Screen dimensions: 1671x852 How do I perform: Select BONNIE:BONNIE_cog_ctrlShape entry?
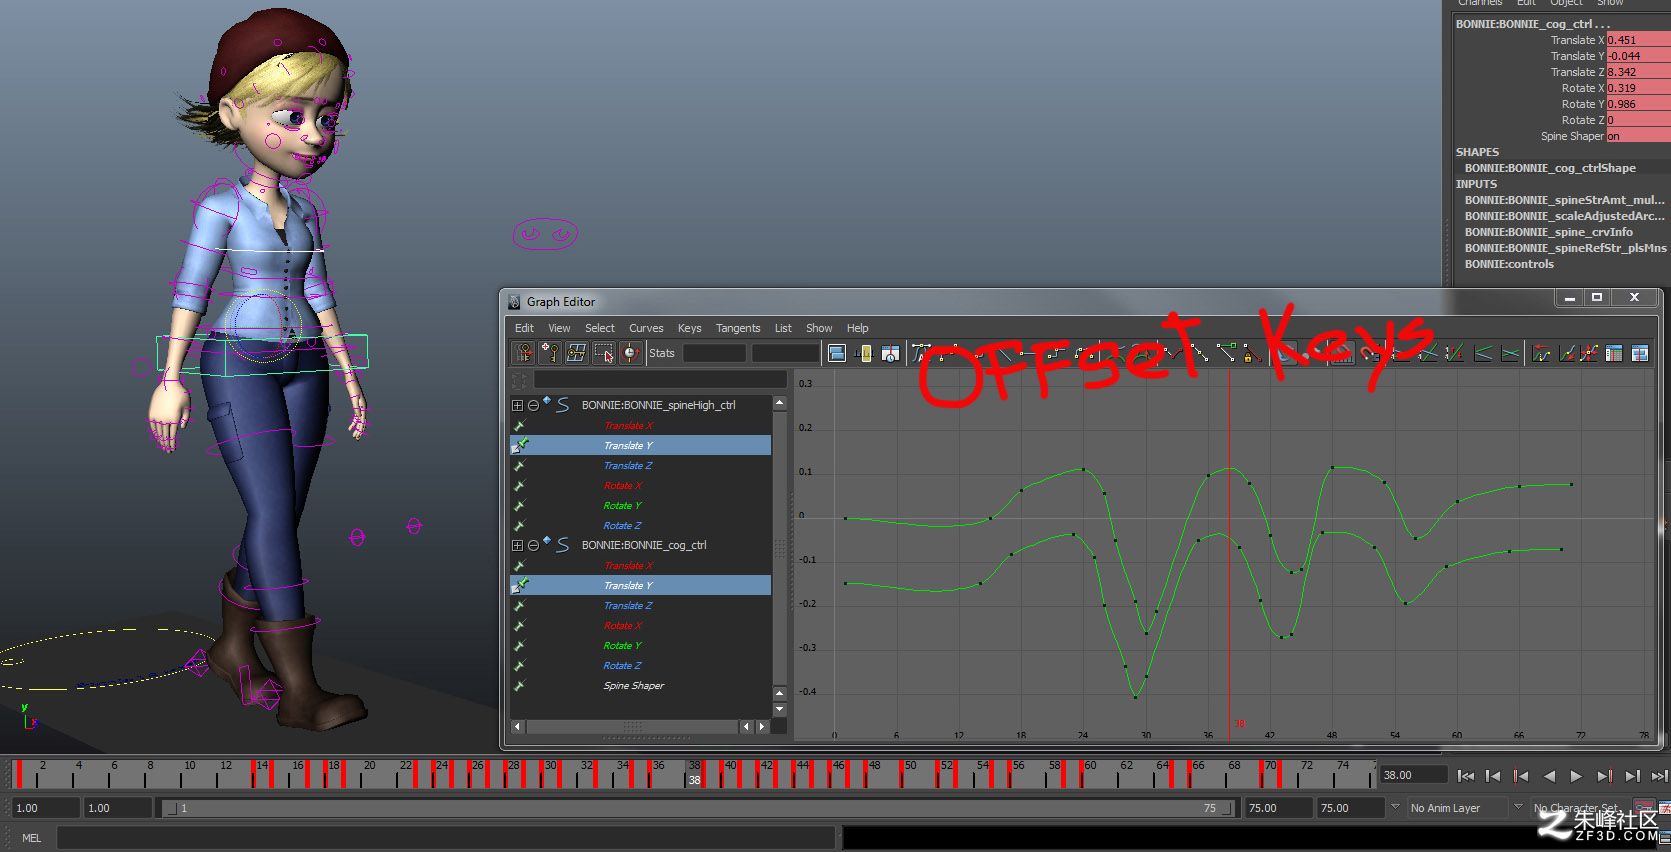[1550, 168]
